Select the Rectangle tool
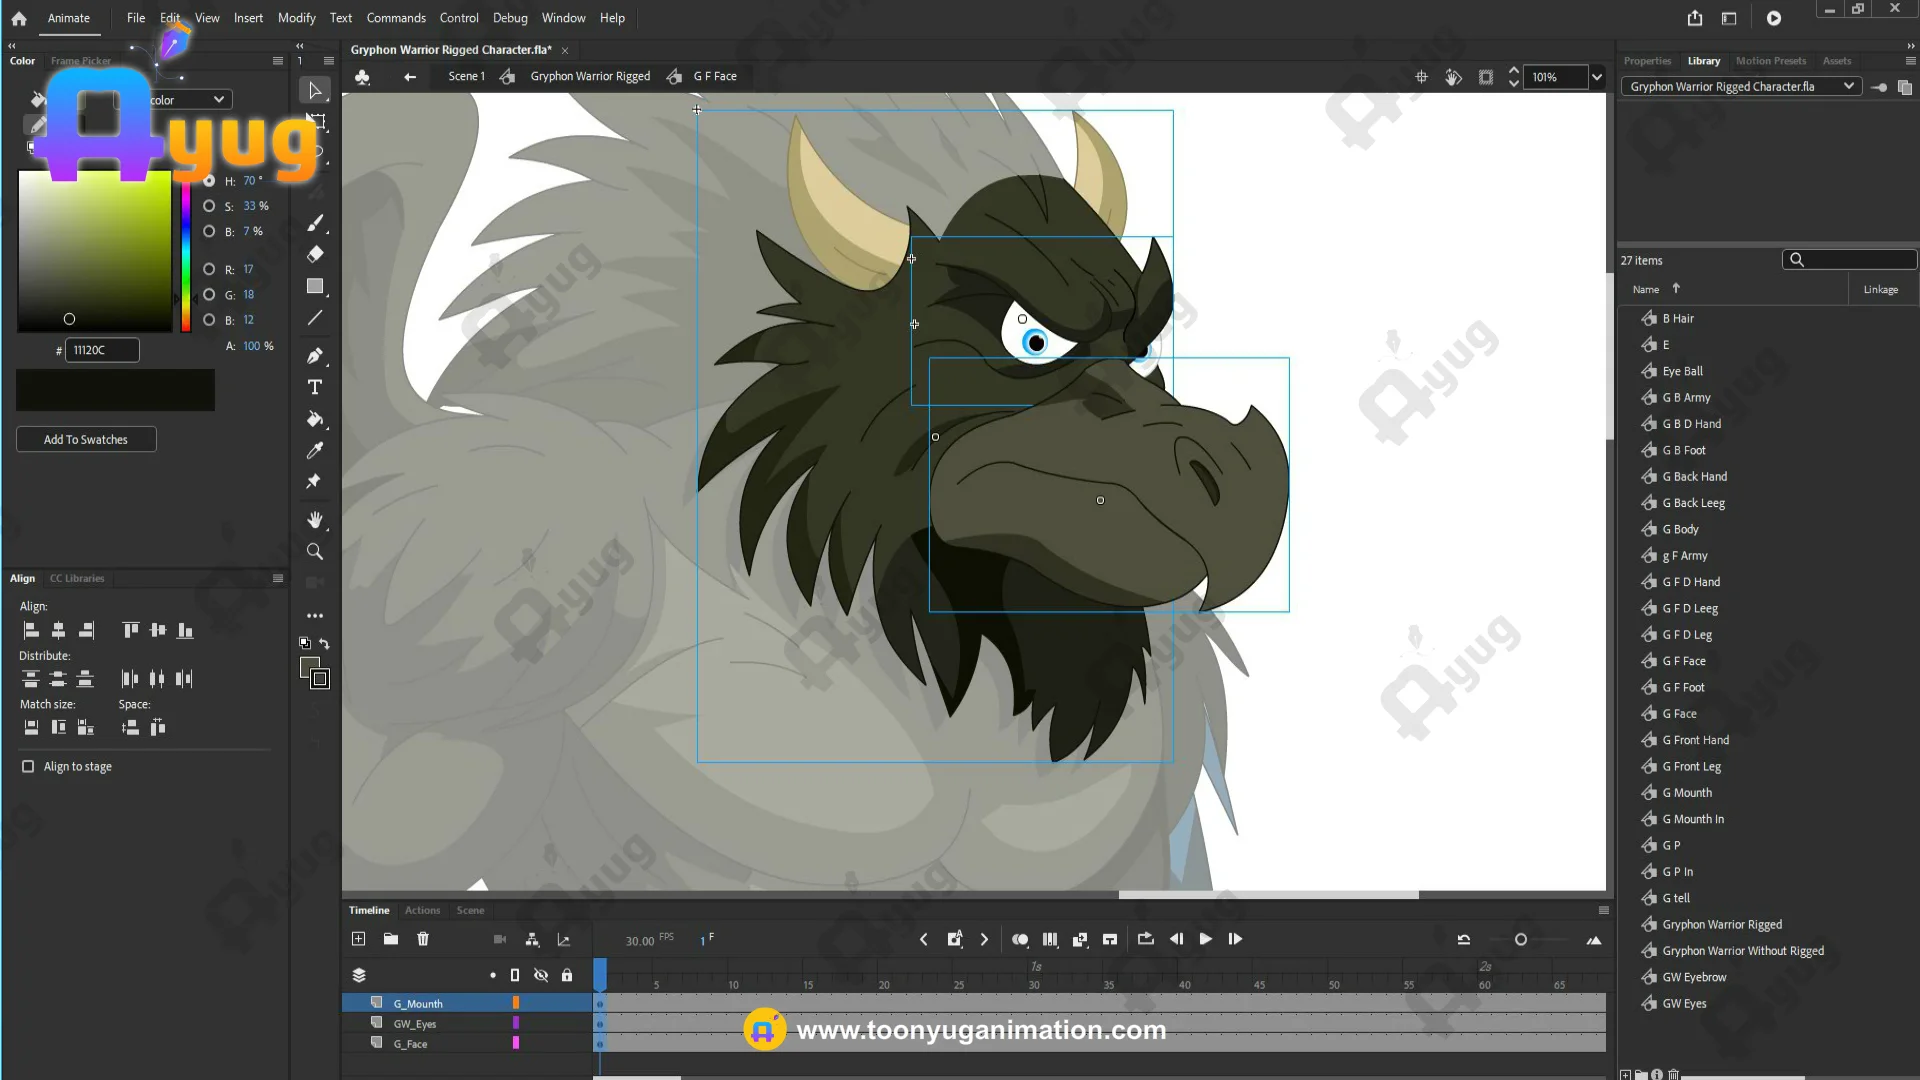 (315, 286)
